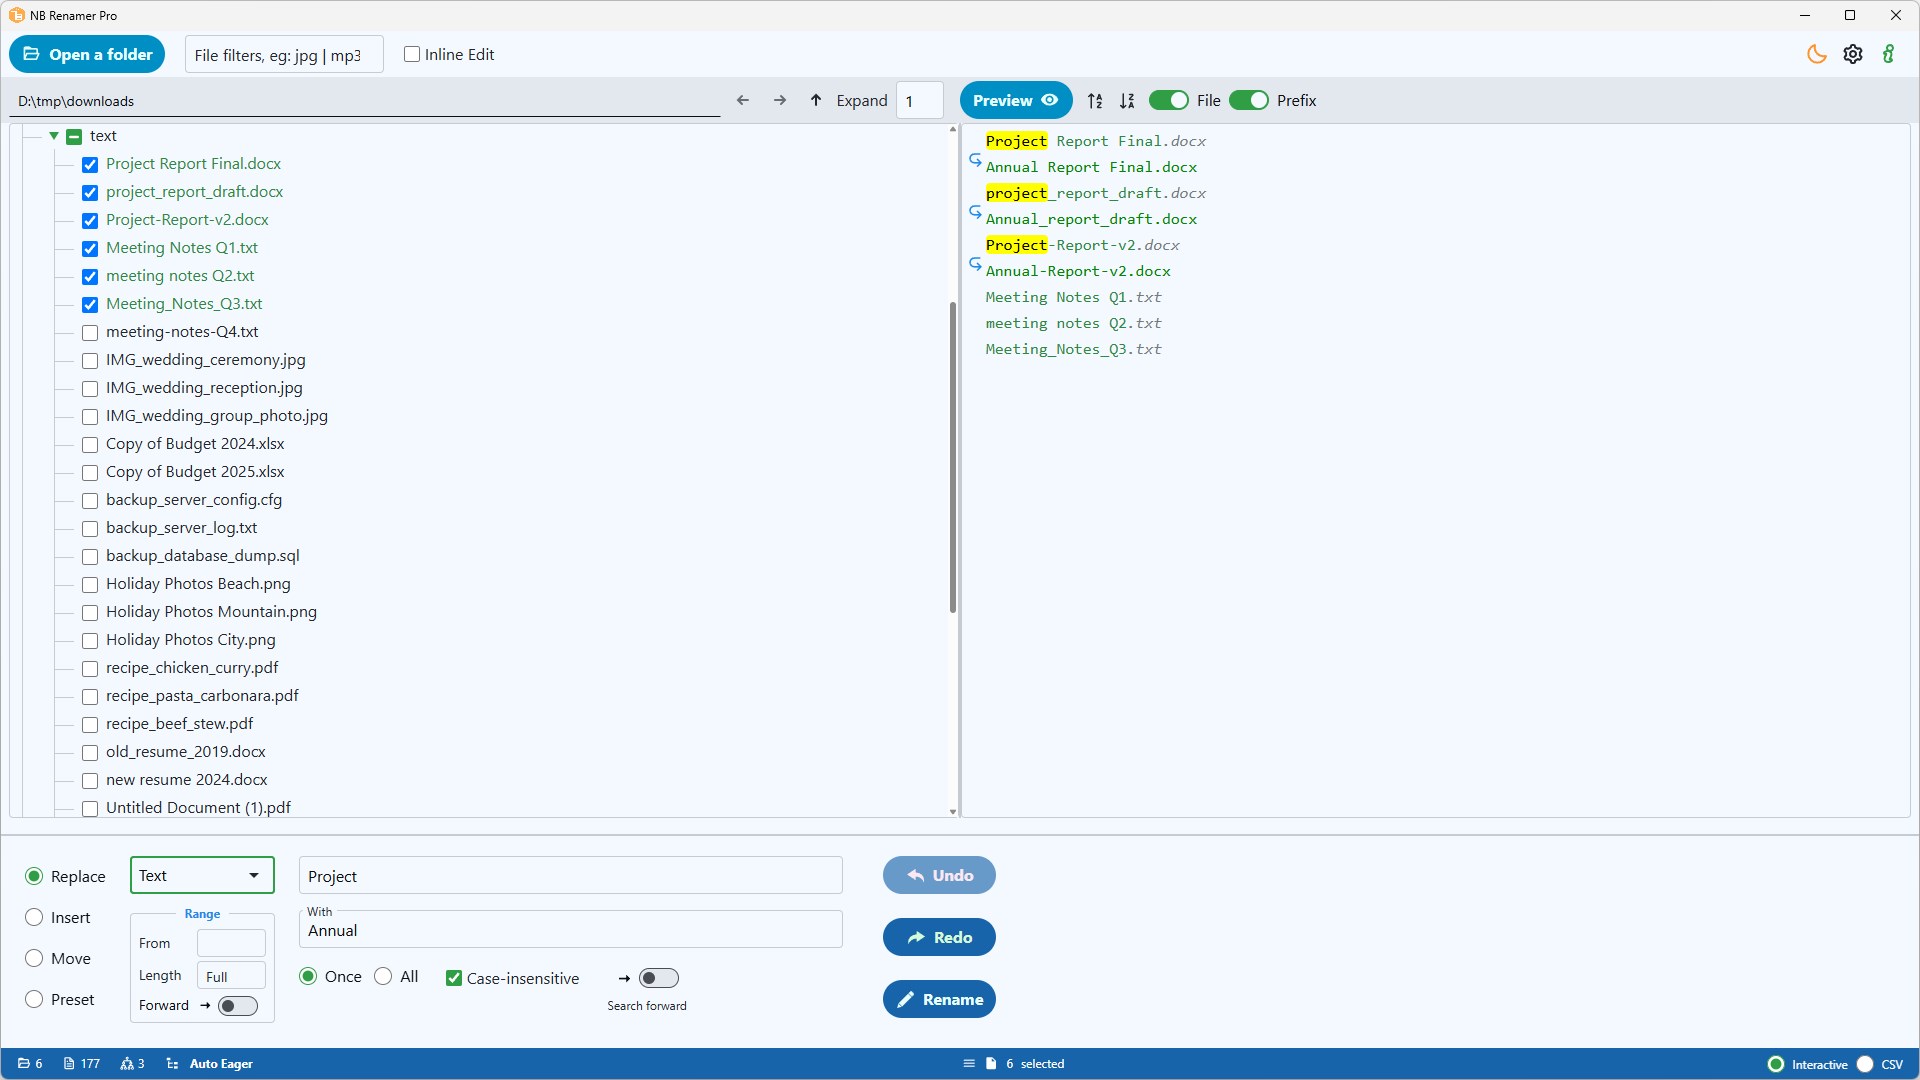Click the green info icon top right
Image resolution: width=1920 pixels, height=1080 pixels.
(x=1888, y=55)
